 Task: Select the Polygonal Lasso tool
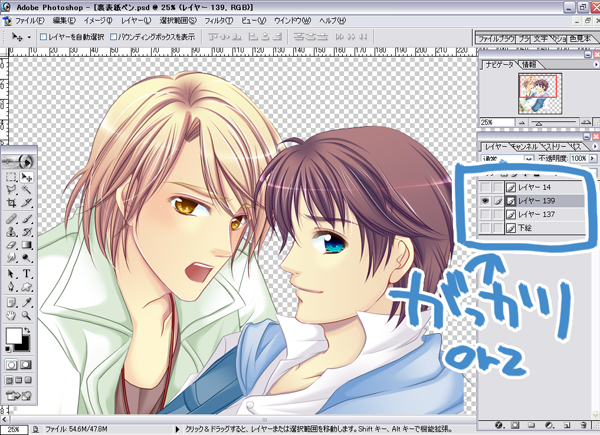coord(11,189)
